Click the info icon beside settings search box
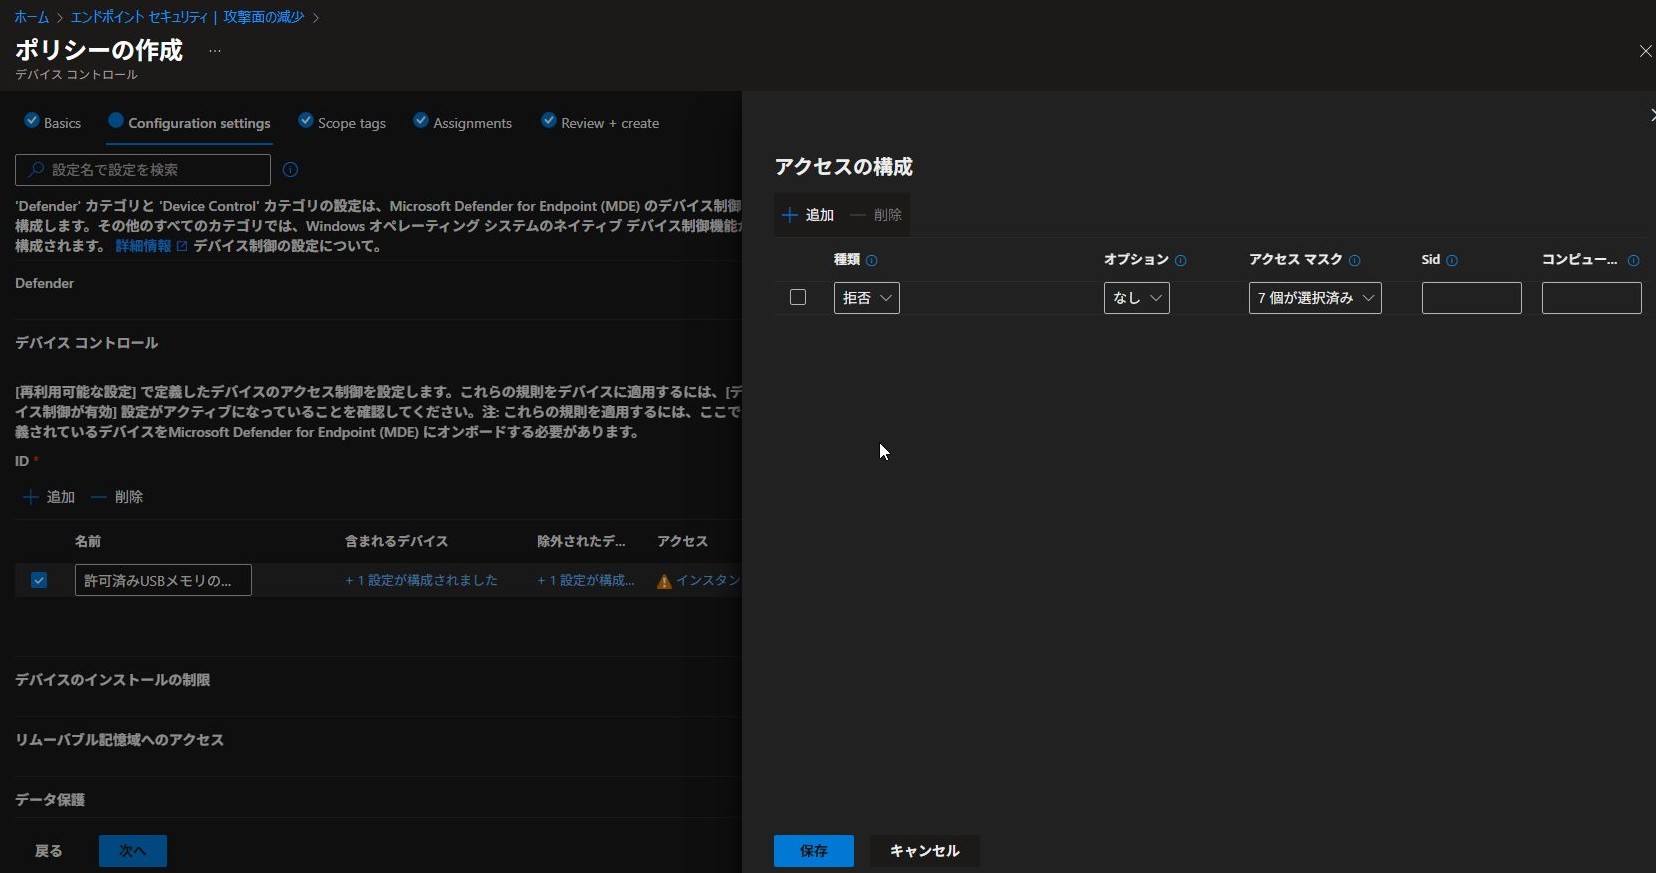 tap(291, 170)
